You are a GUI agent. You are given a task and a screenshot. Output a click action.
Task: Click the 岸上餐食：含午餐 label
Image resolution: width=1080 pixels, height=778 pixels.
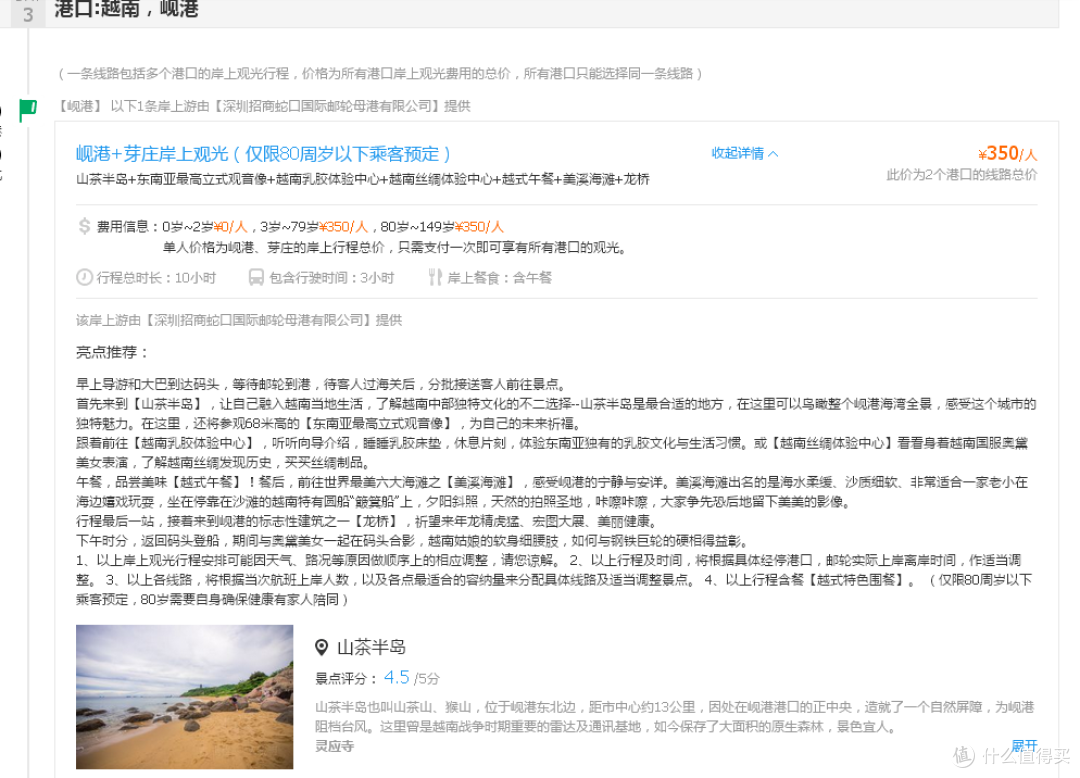499,277
